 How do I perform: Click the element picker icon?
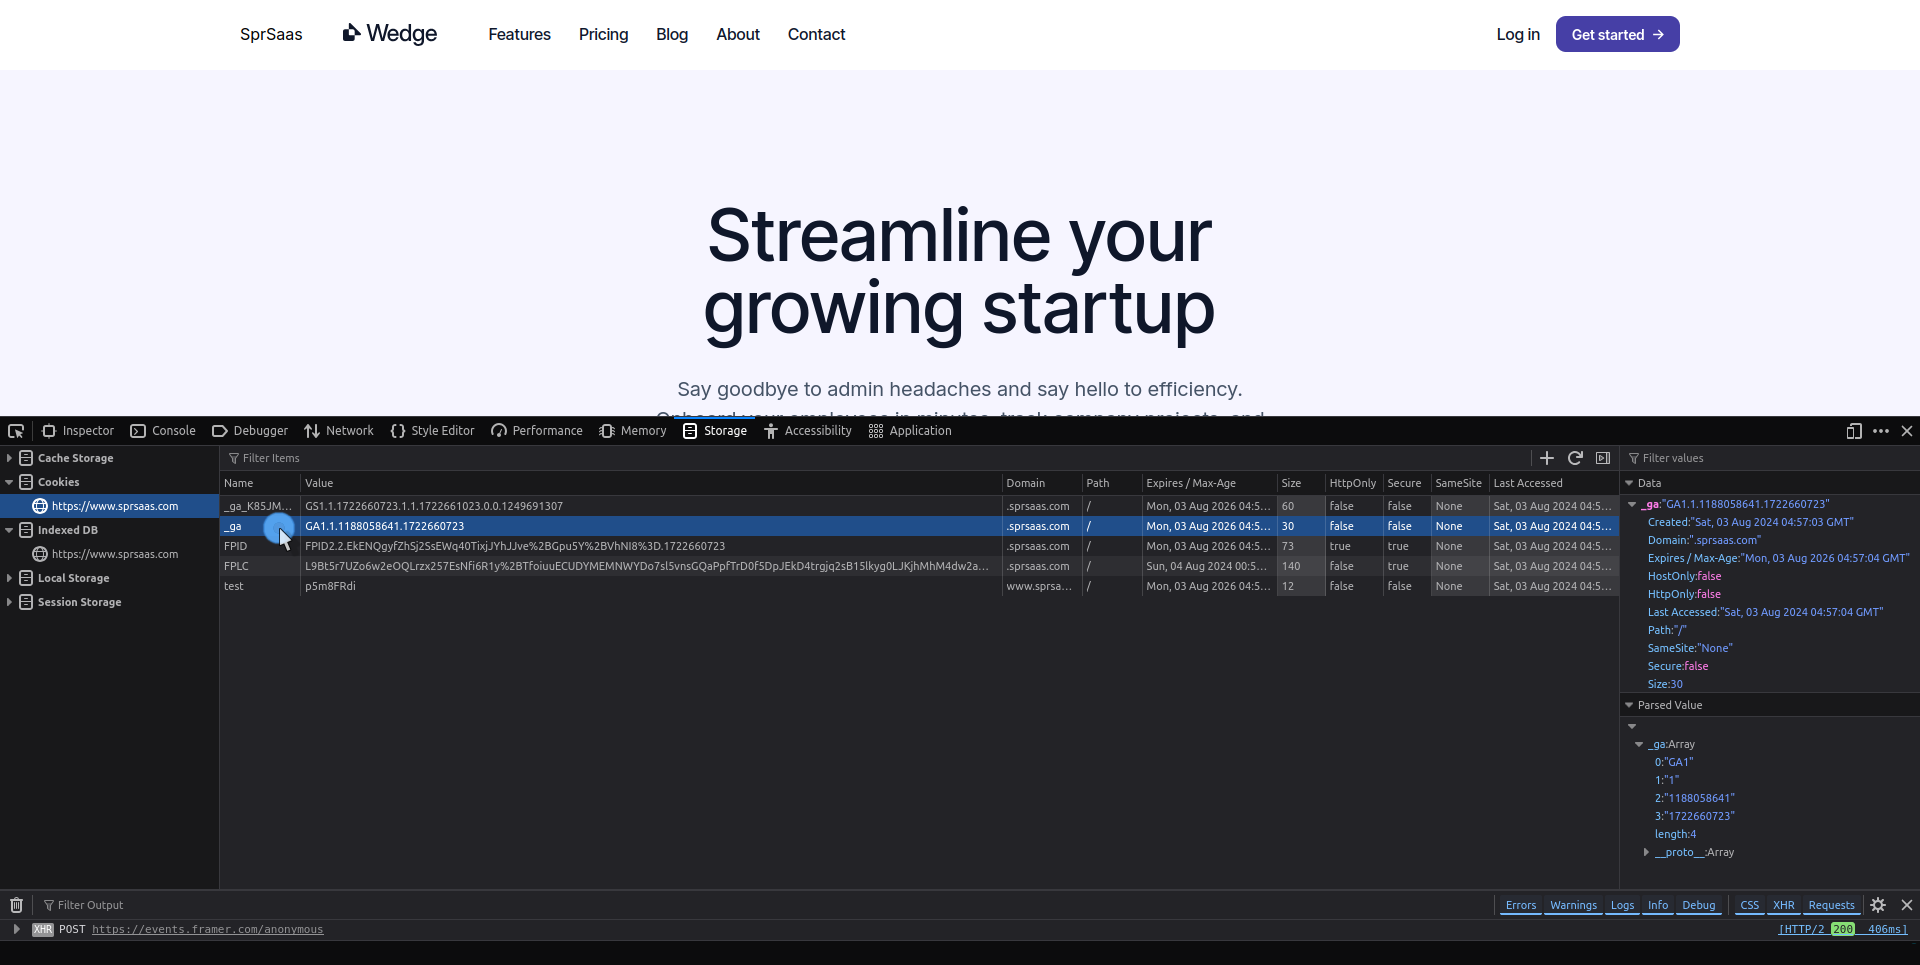pos(16,431)
